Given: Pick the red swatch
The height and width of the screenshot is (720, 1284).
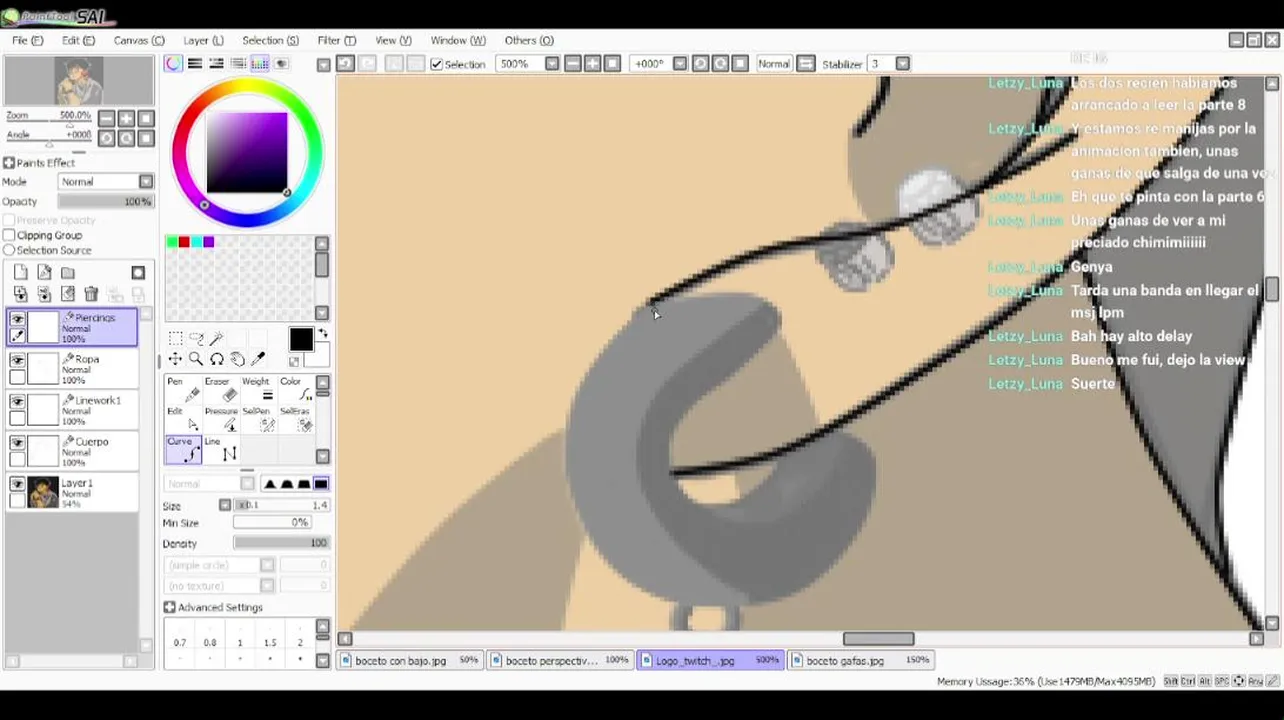Looking at the screenshot, I should click(x=184, y=242).
